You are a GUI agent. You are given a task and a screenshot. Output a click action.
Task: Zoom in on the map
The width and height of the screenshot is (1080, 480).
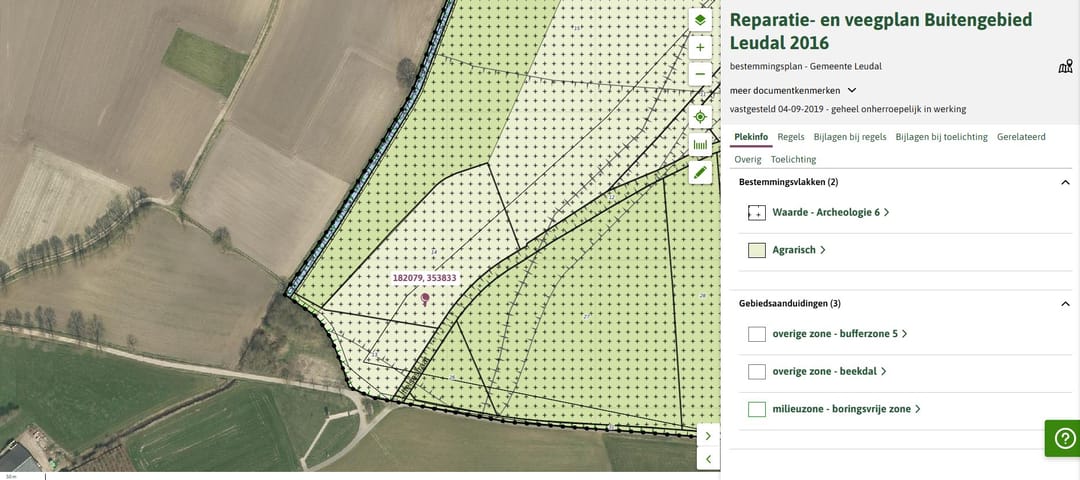pos(700,47)
